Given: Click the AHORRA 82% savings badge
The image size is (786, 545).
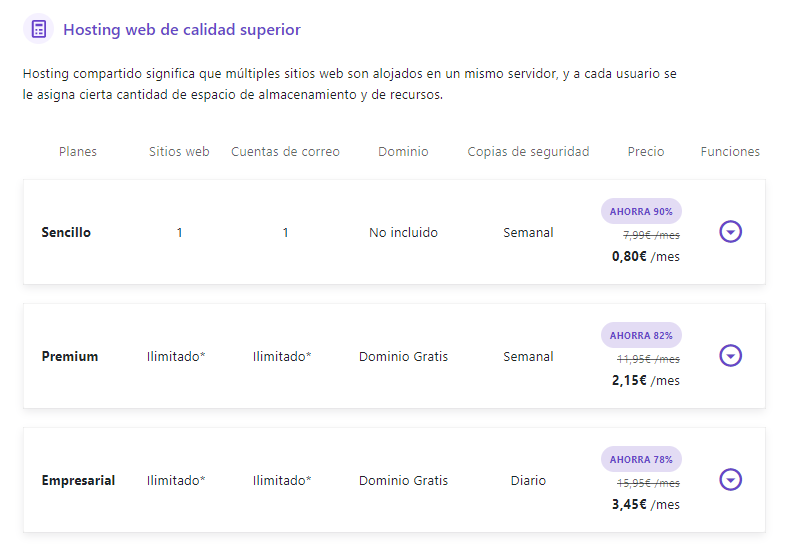Looking at the screenshot, I should tap(641, 335).
